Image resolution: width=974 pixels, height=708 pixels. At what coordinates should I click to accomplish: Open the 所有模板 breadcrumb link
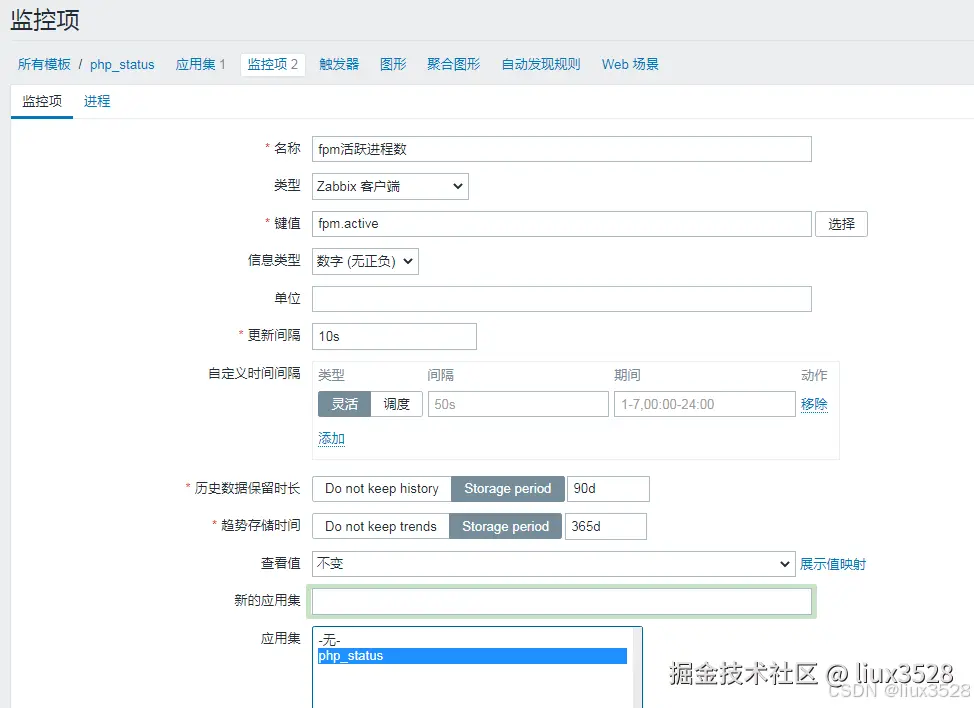(x=44, y=65)
